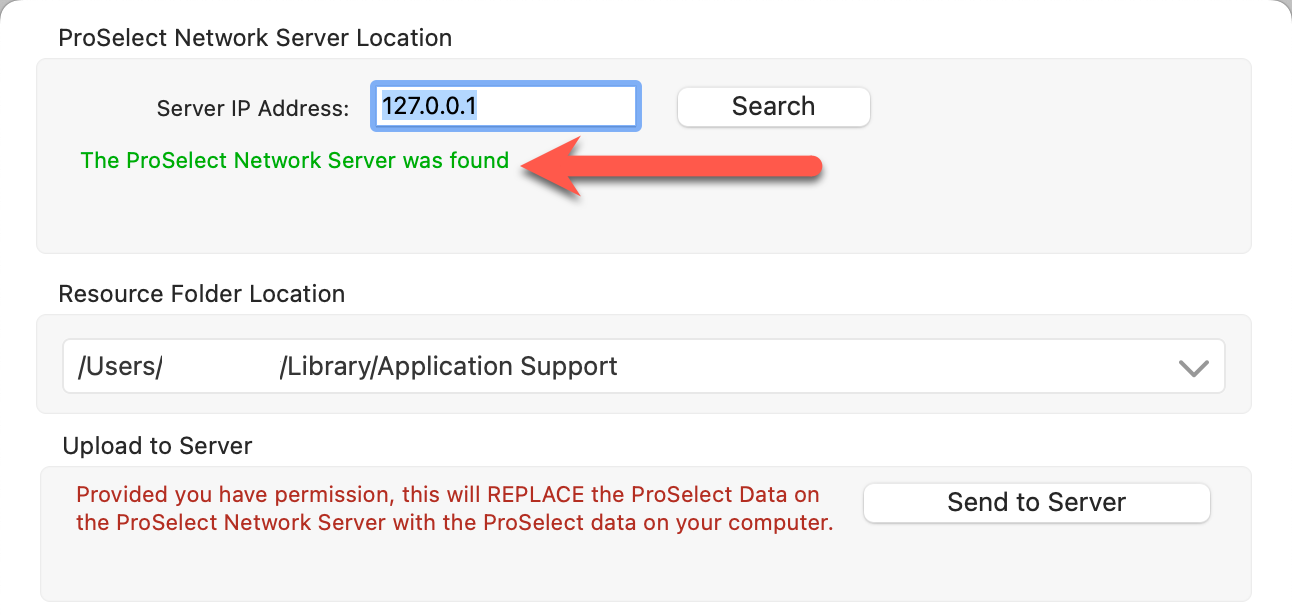This screenshot has width=1292, height=616.
Task: Click the Upload to Server heading
Action: click(x=157, y=446)
